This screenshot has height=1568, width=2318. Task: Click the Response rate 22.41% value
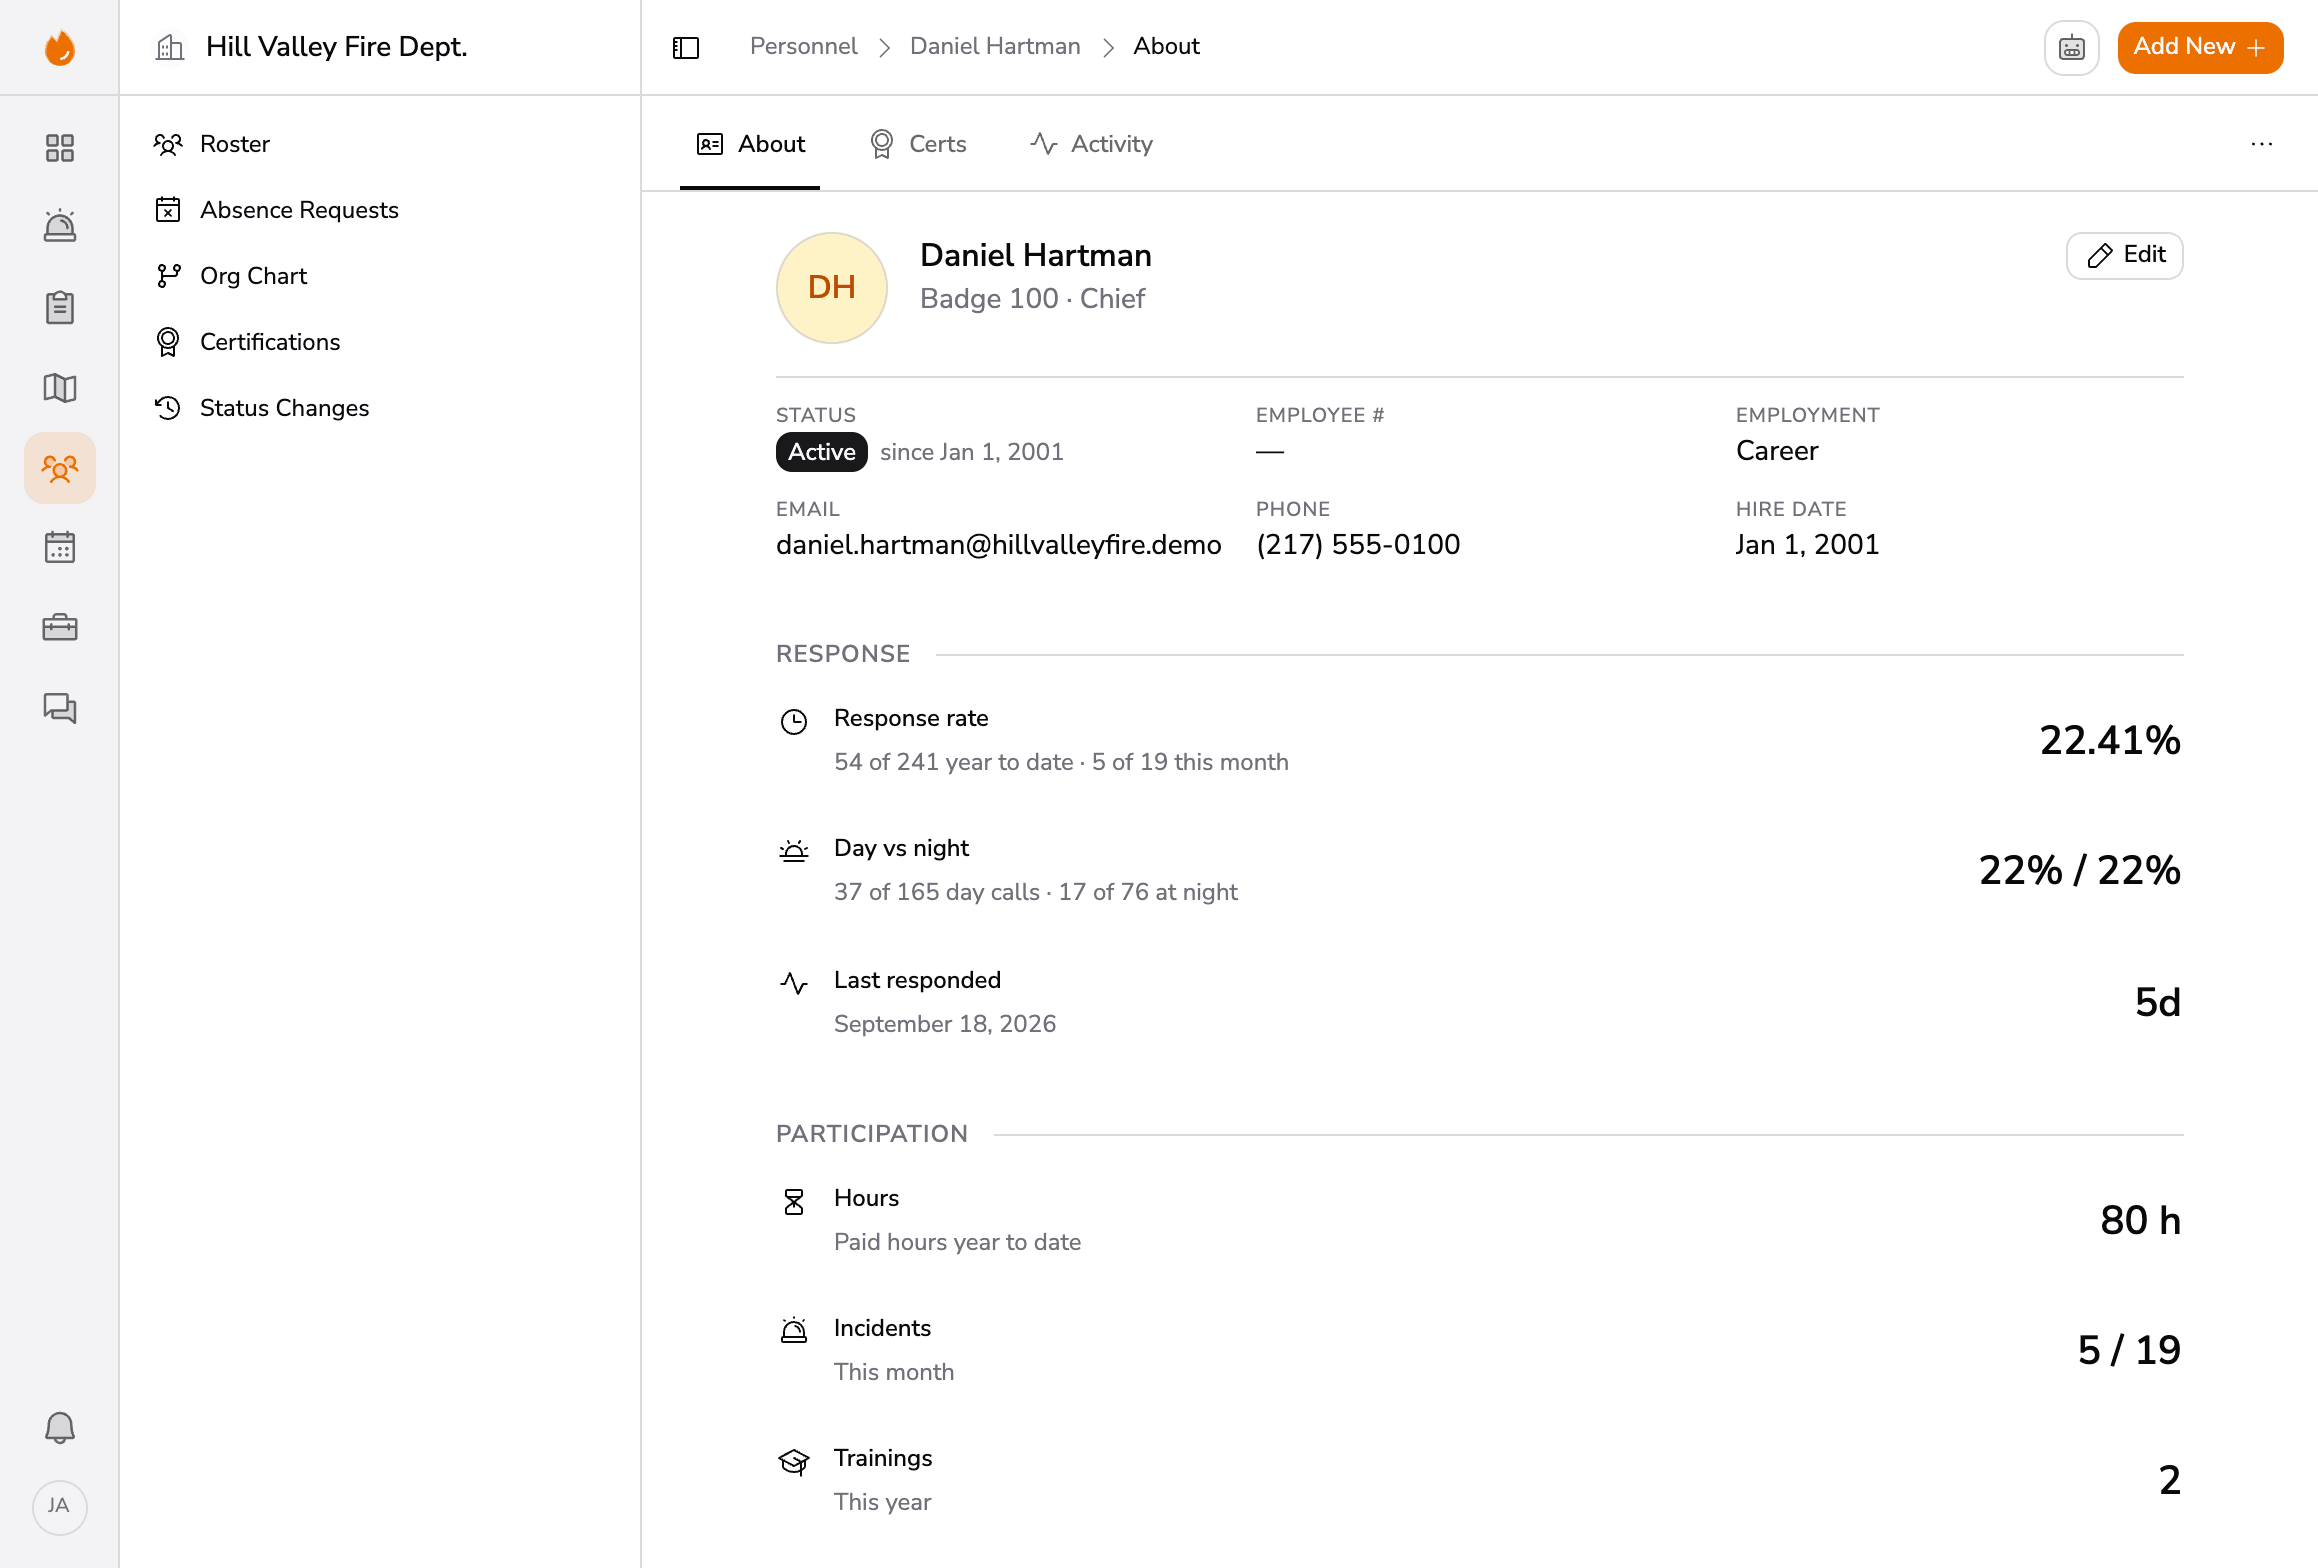pos(2110,740)
